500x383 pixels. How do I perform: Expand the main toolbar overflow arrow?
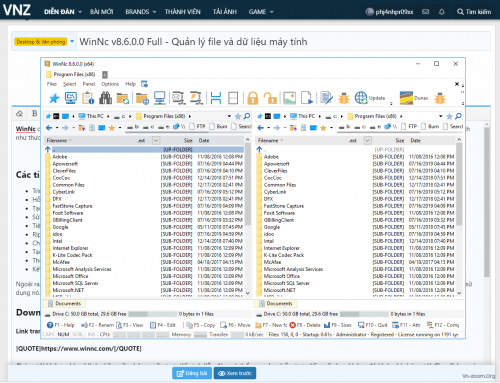coord(391,103)
